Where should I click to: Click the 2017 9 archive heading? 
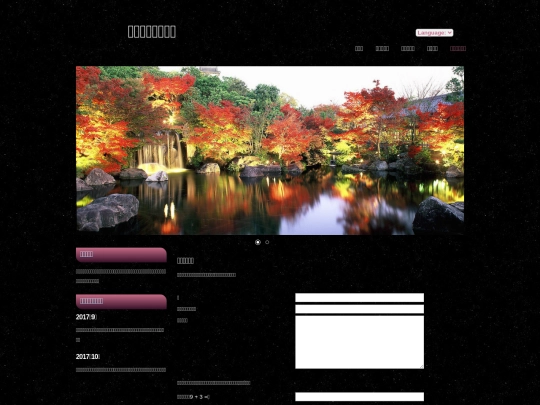pyautogui.click(x=86, y=317)
